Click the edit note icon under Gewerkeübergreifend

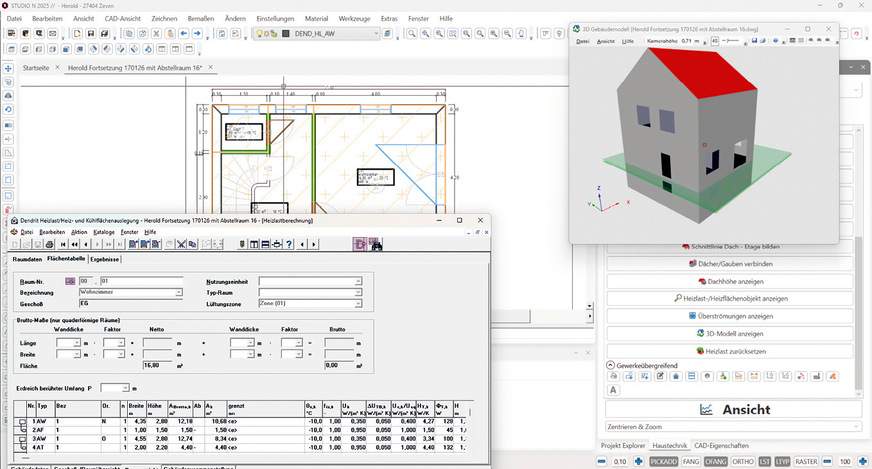click(x=660, y=377)
